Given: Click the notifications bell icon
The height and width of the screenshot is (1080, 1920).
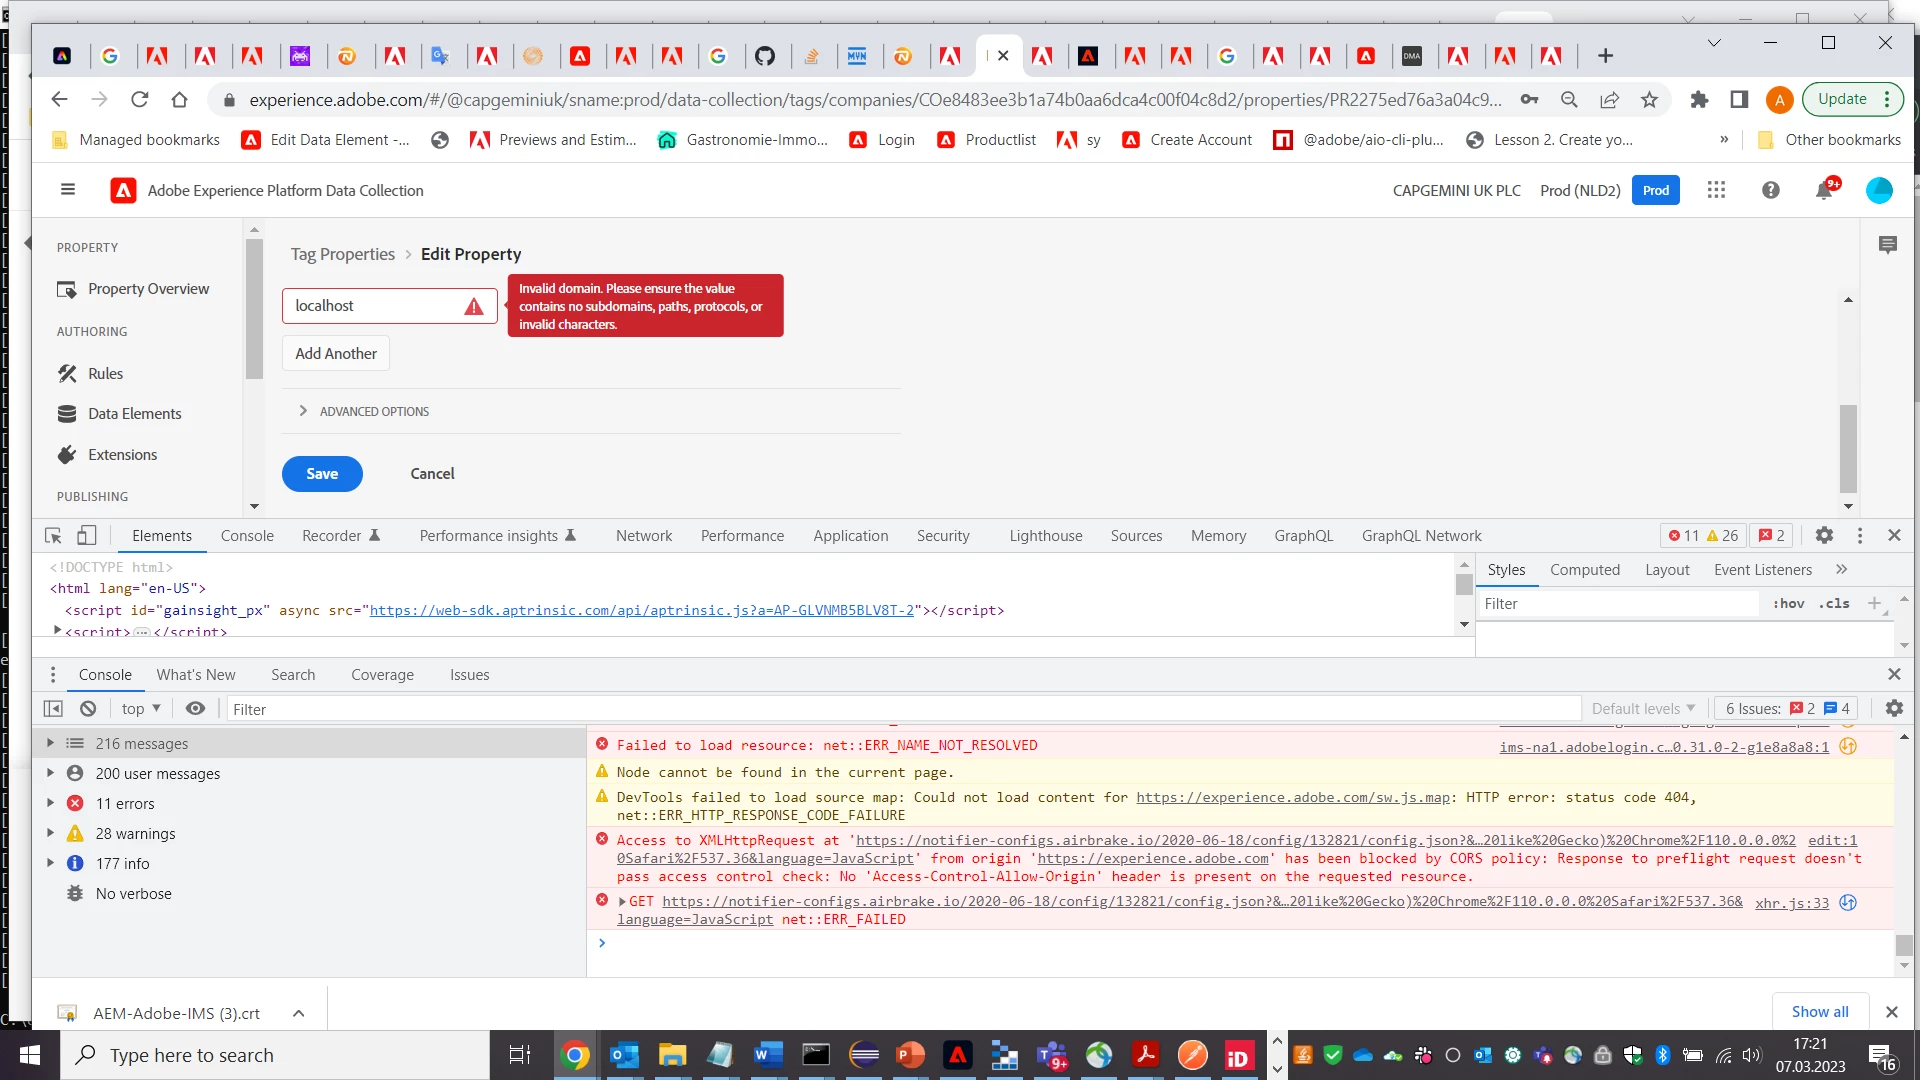Looking at the screenshot, I should (x=1823, y=191).
